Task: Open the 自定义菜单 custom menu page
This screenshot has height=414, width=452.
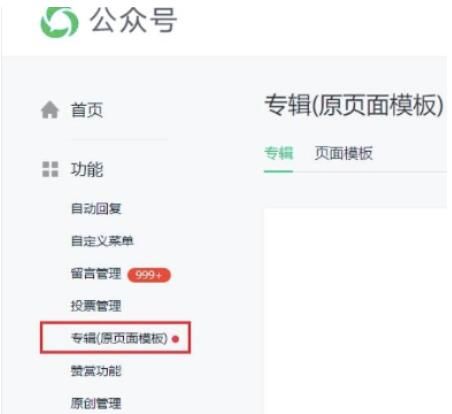Action: pos(102,241)
